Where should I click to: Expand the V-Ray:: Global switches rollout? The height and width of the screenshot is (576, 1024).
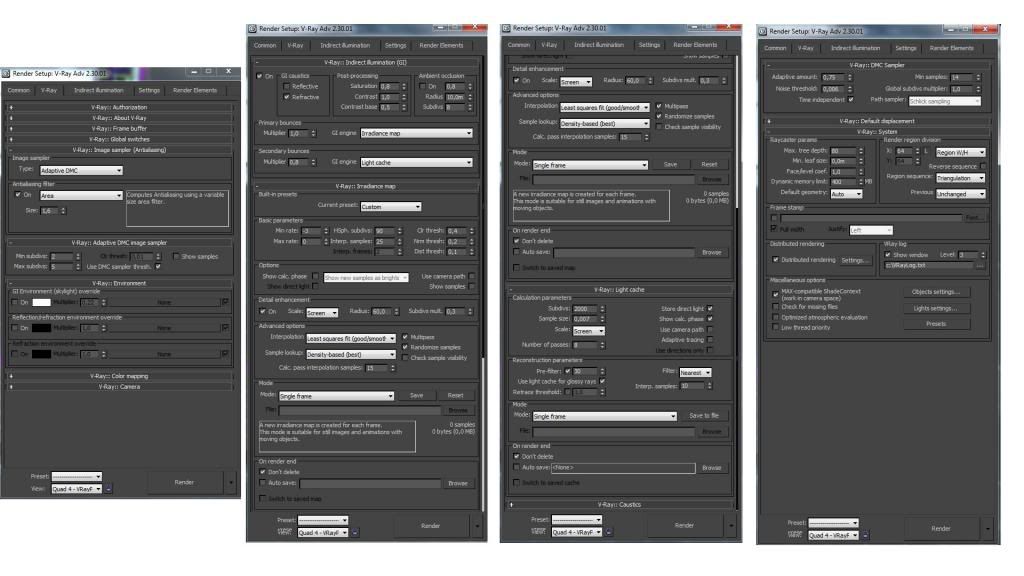point(120,139)
